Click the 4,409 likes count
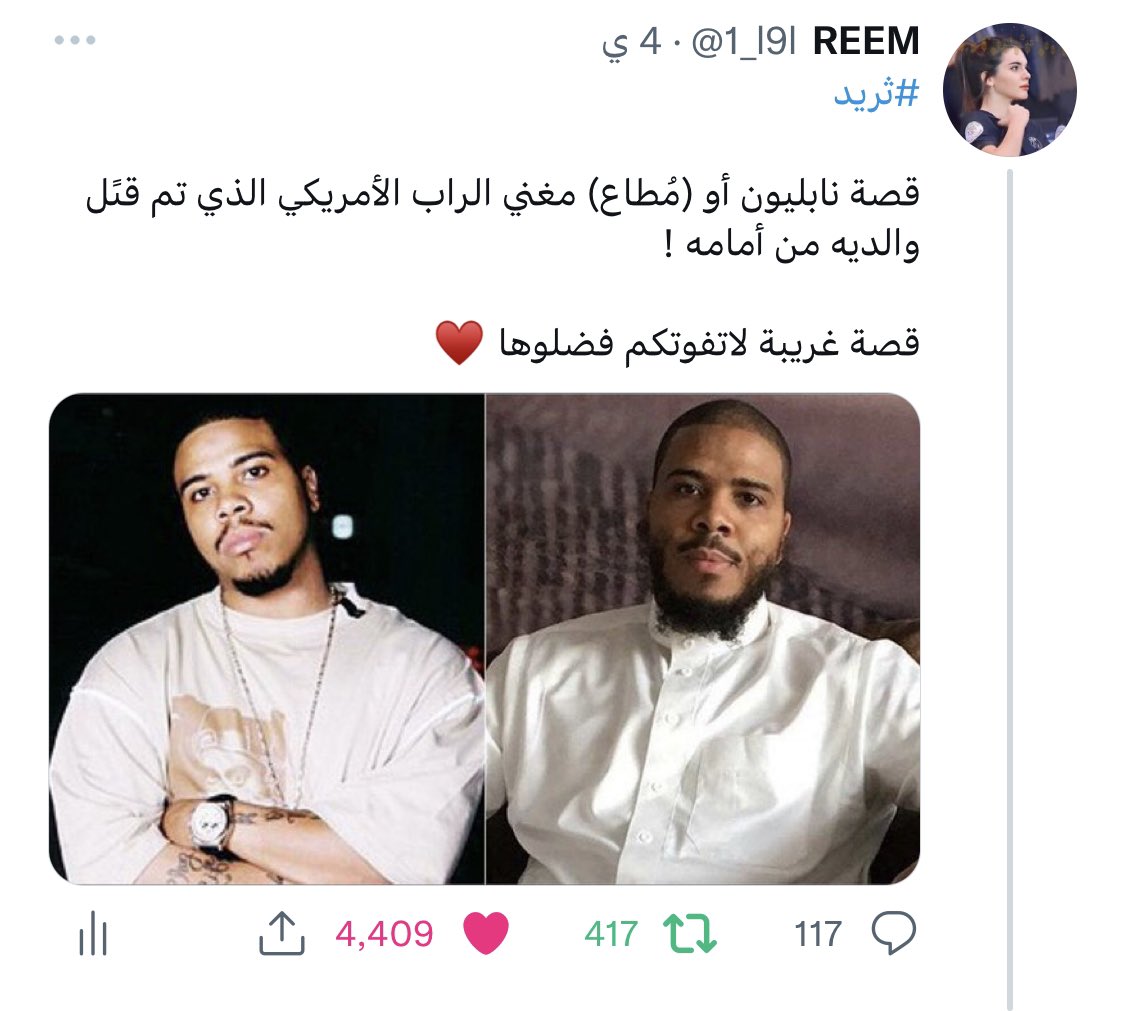 tap(385, 934)
